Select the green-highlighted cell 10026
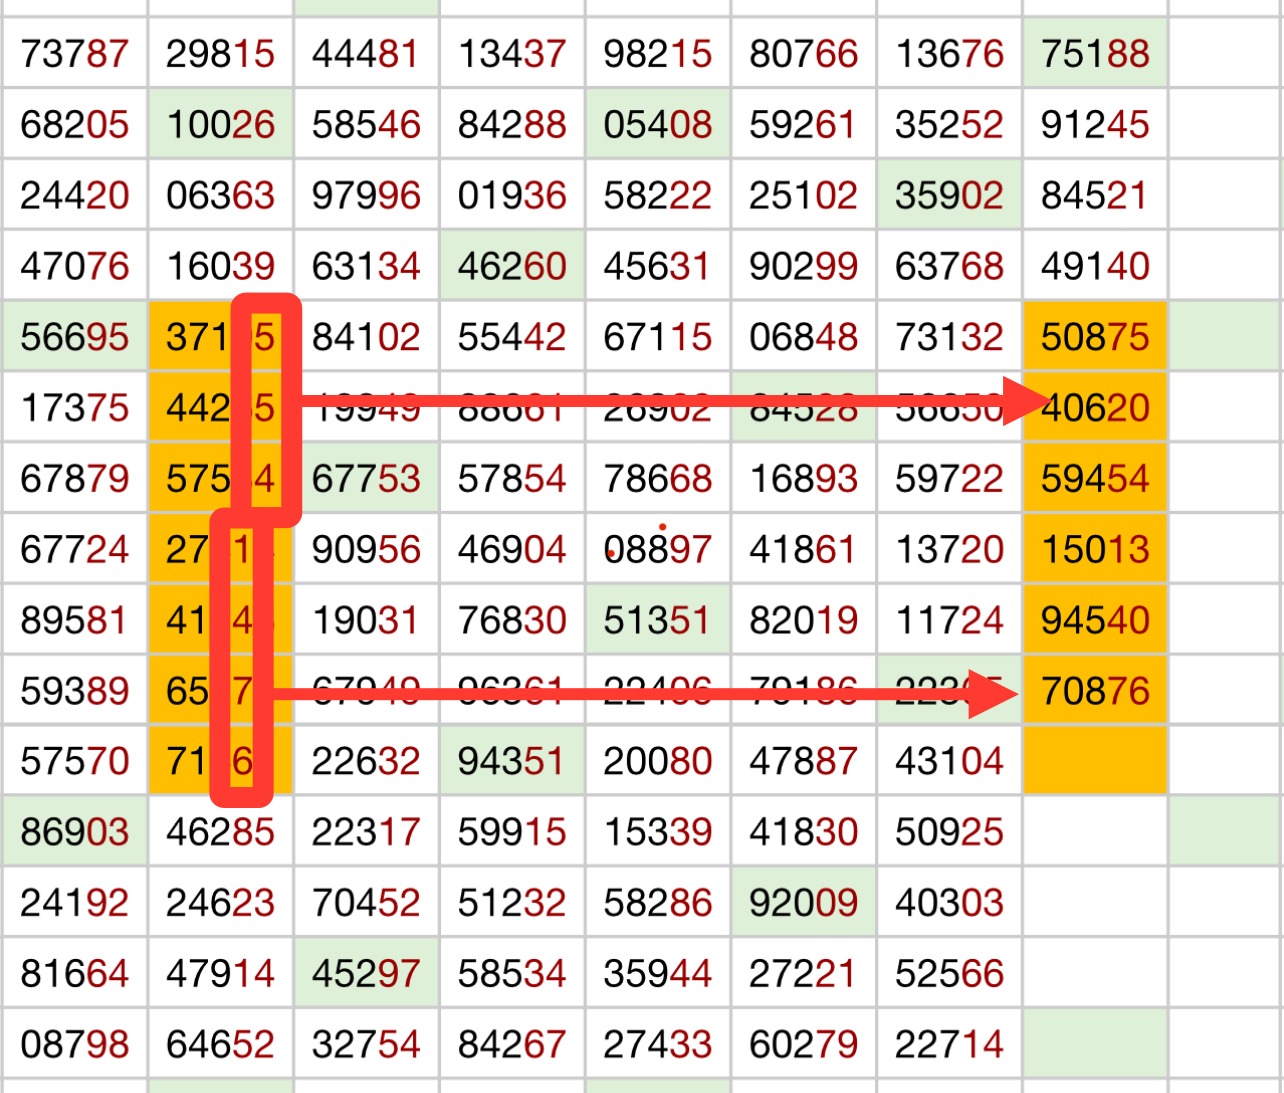 coord(220,124)
